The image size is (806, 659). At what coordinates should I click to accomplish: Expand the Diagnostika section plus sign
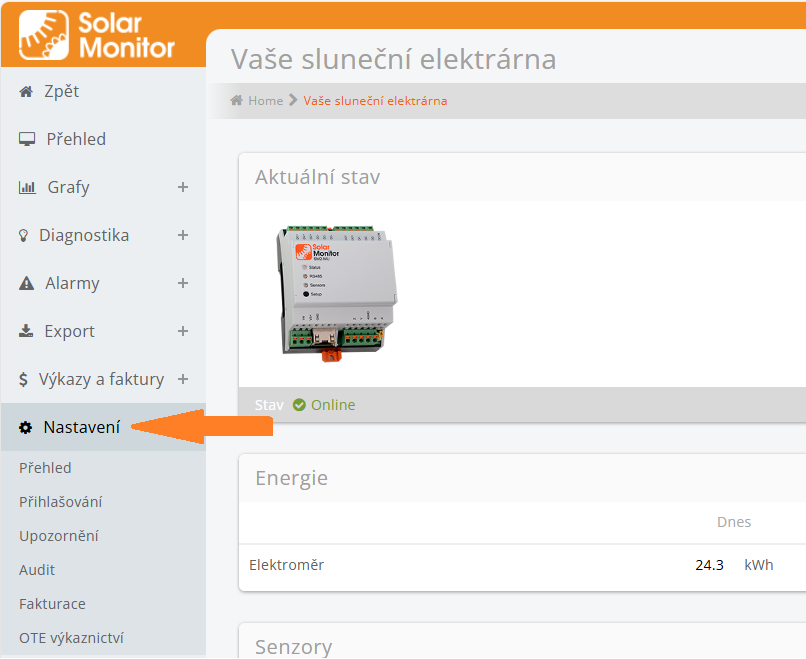pyautogui.click(x=183, y=235)
